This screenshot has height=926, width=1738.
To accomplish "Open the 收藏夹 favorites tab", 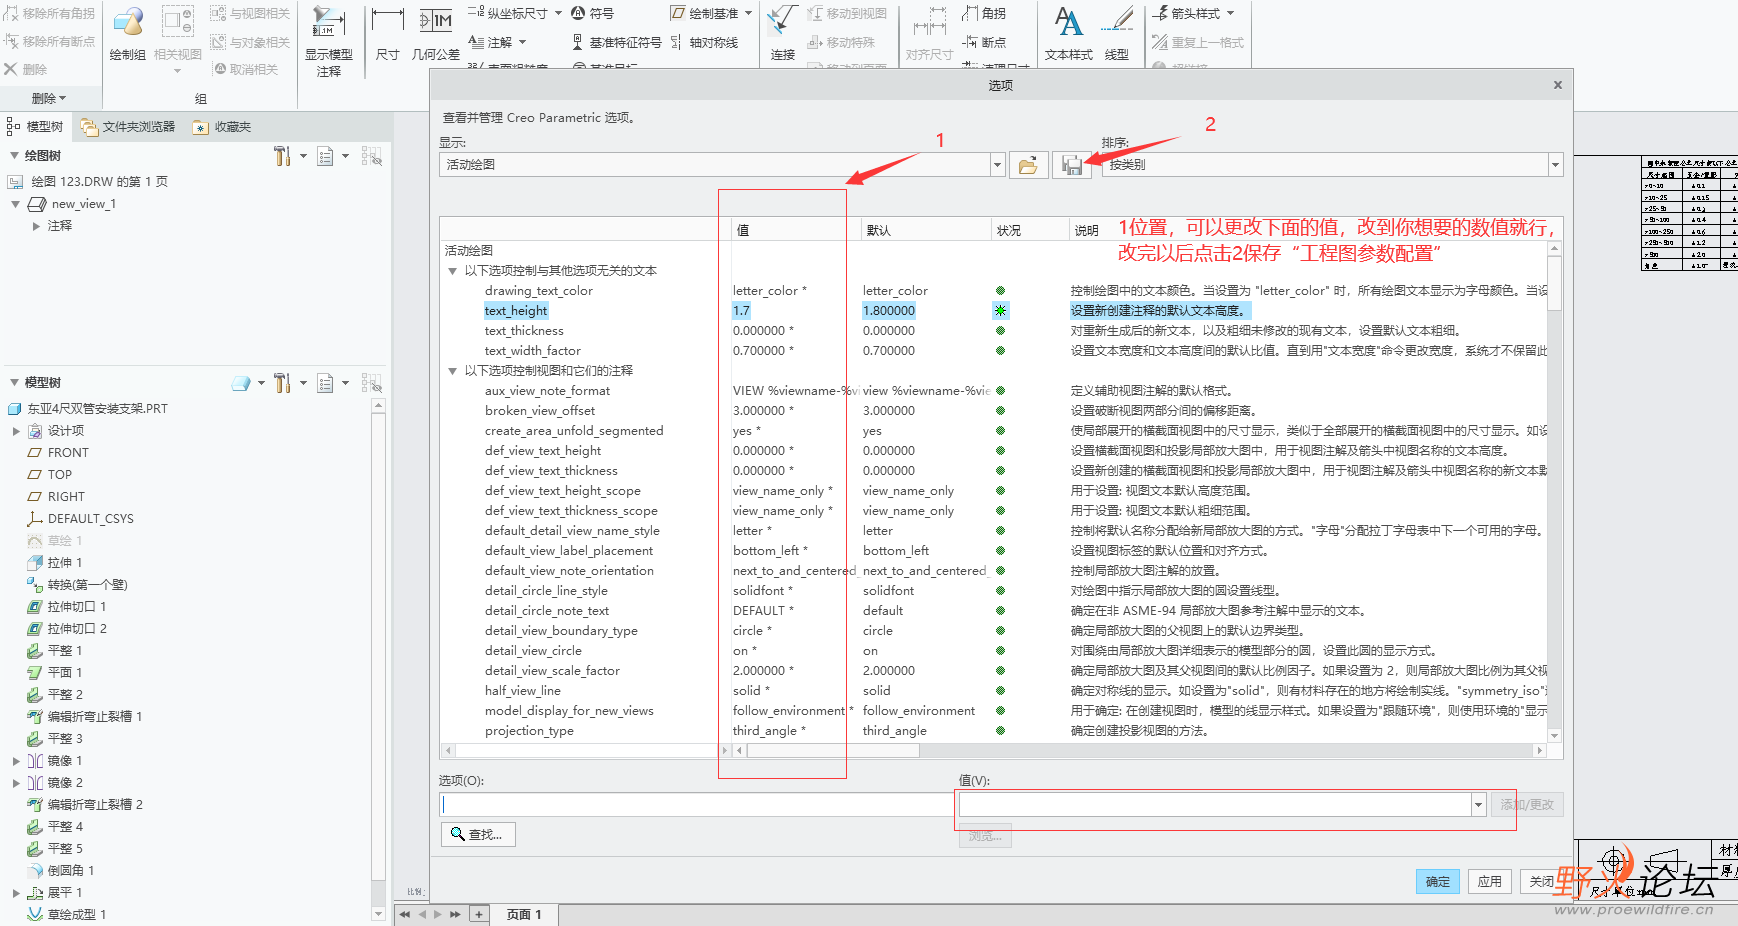I will pos(223,127).
